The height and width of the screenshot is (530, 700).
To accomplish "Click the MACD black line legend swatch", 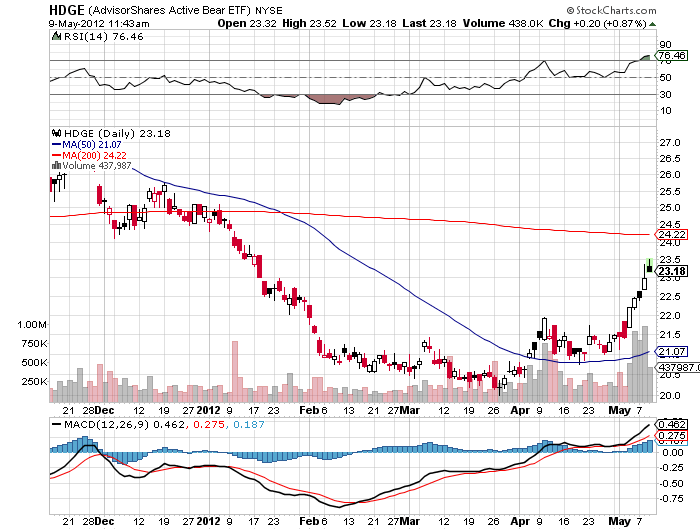I will (56, 424).
